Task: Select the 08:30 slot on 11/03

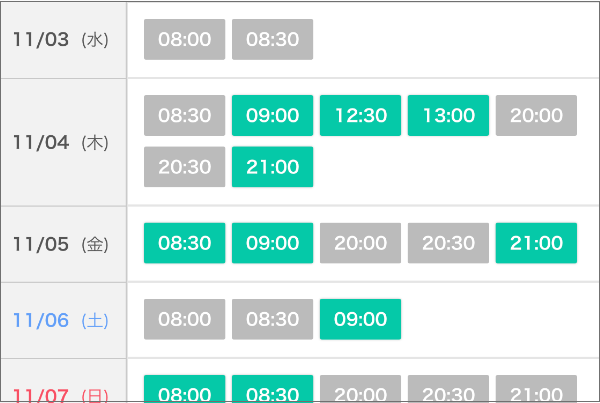Action: point(272,40)
